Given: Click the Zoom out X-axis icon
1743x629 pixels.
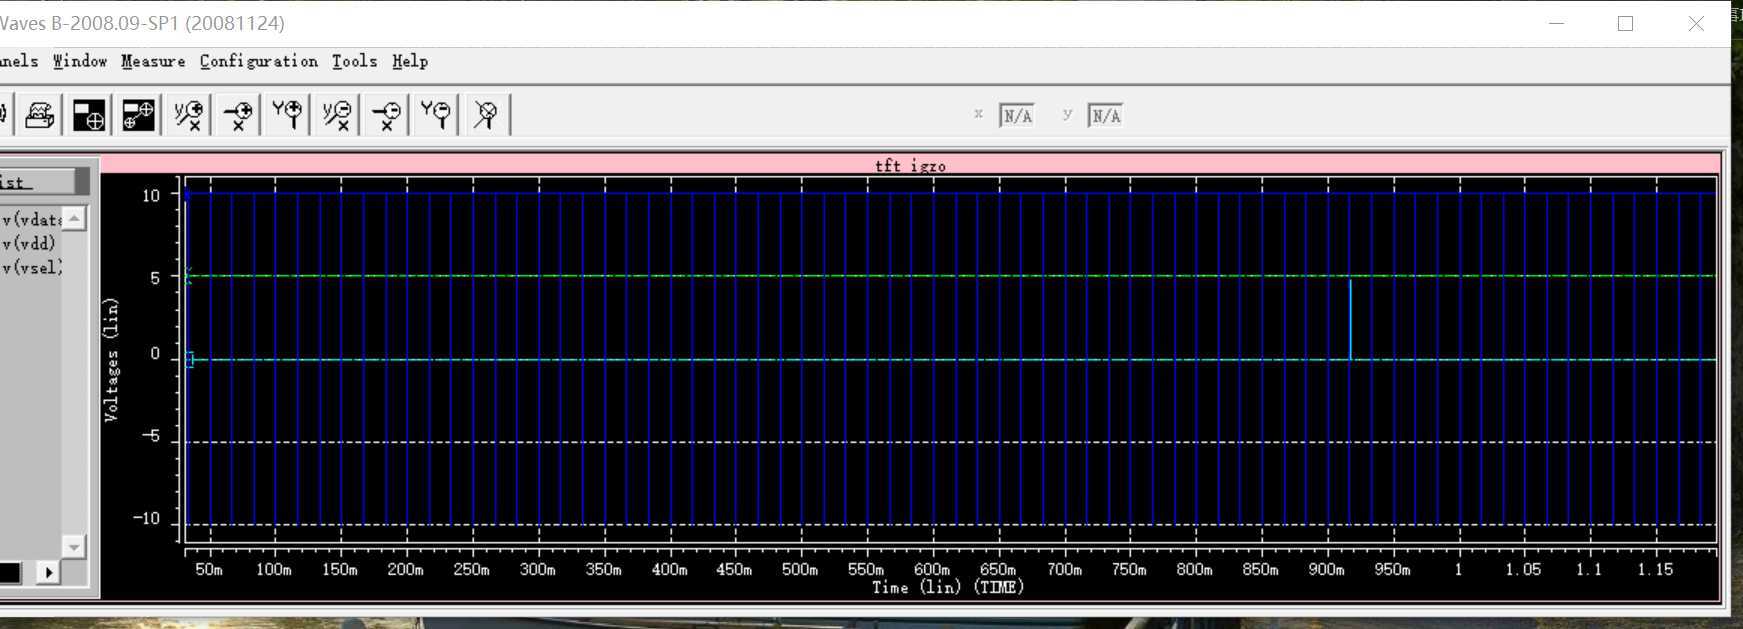Looking at the screenshot, I should tap(386, 115).
